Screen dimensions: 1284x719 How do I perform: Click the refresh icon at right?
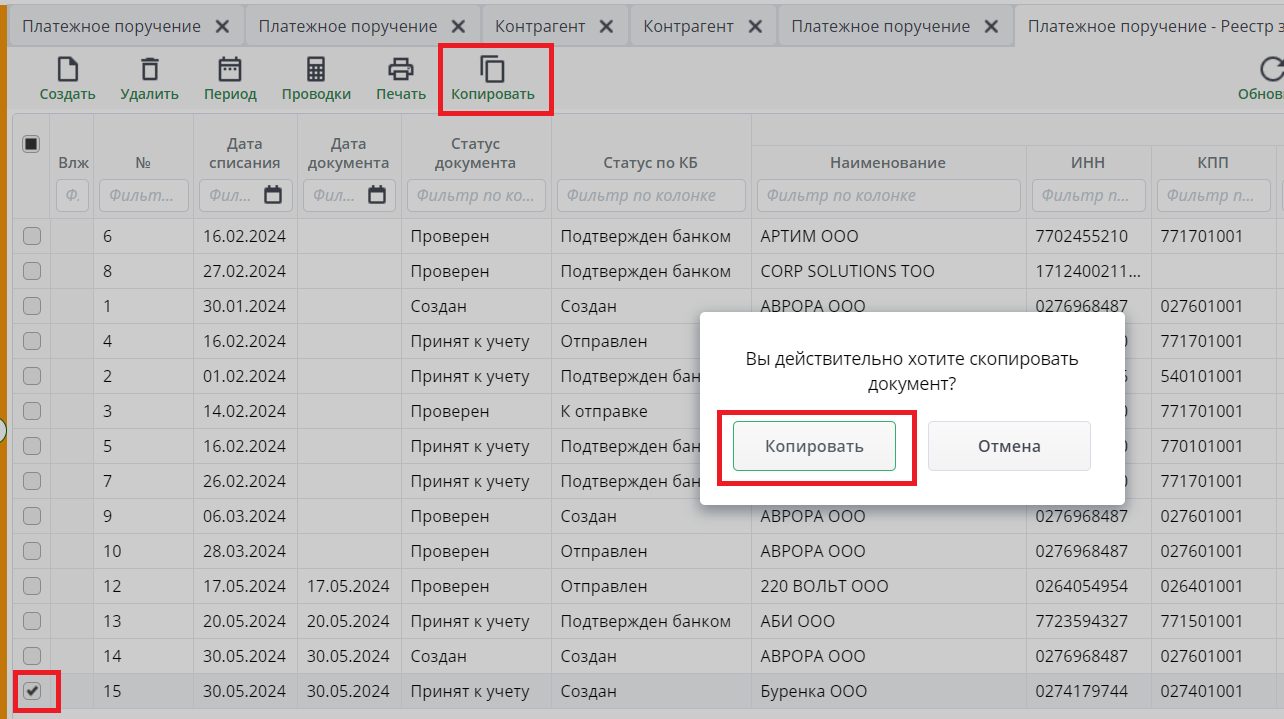[1271, 70]
